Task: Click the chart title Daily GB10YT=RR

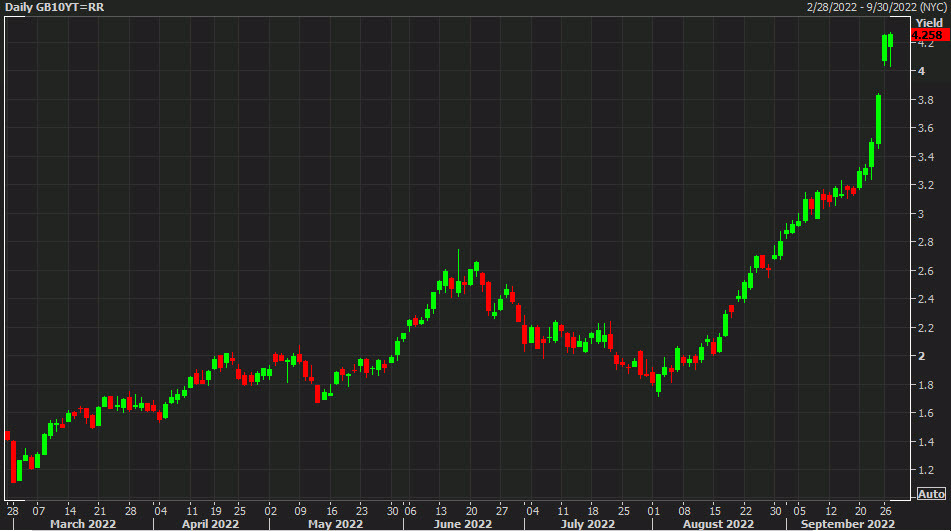Action: [x=55, y=7]
